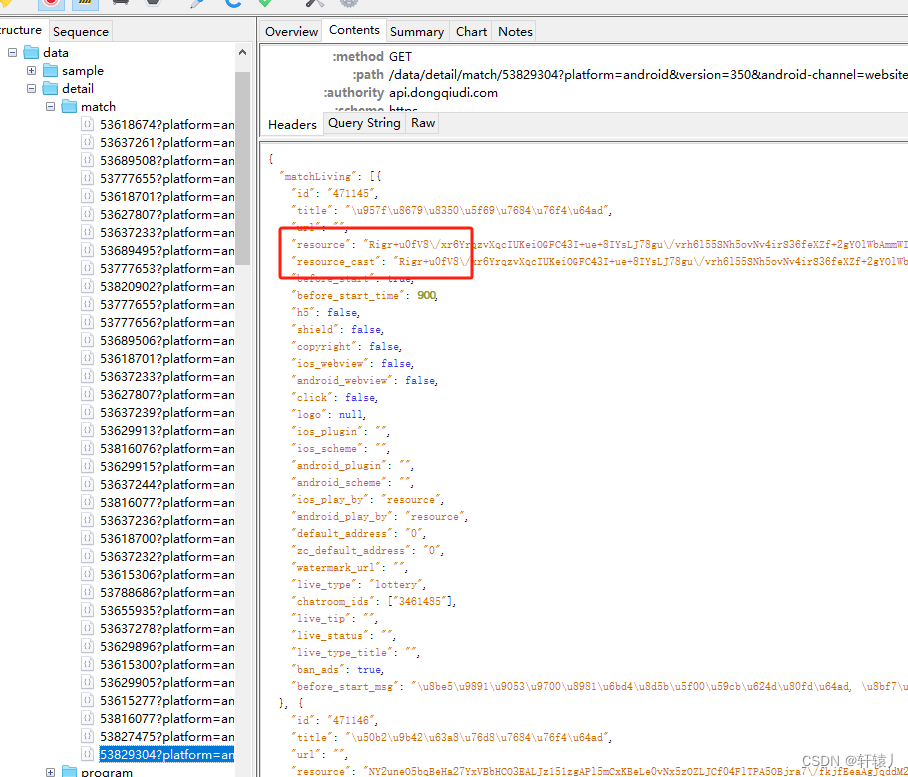Select request 53615300 in match folder

click(167, 664)
